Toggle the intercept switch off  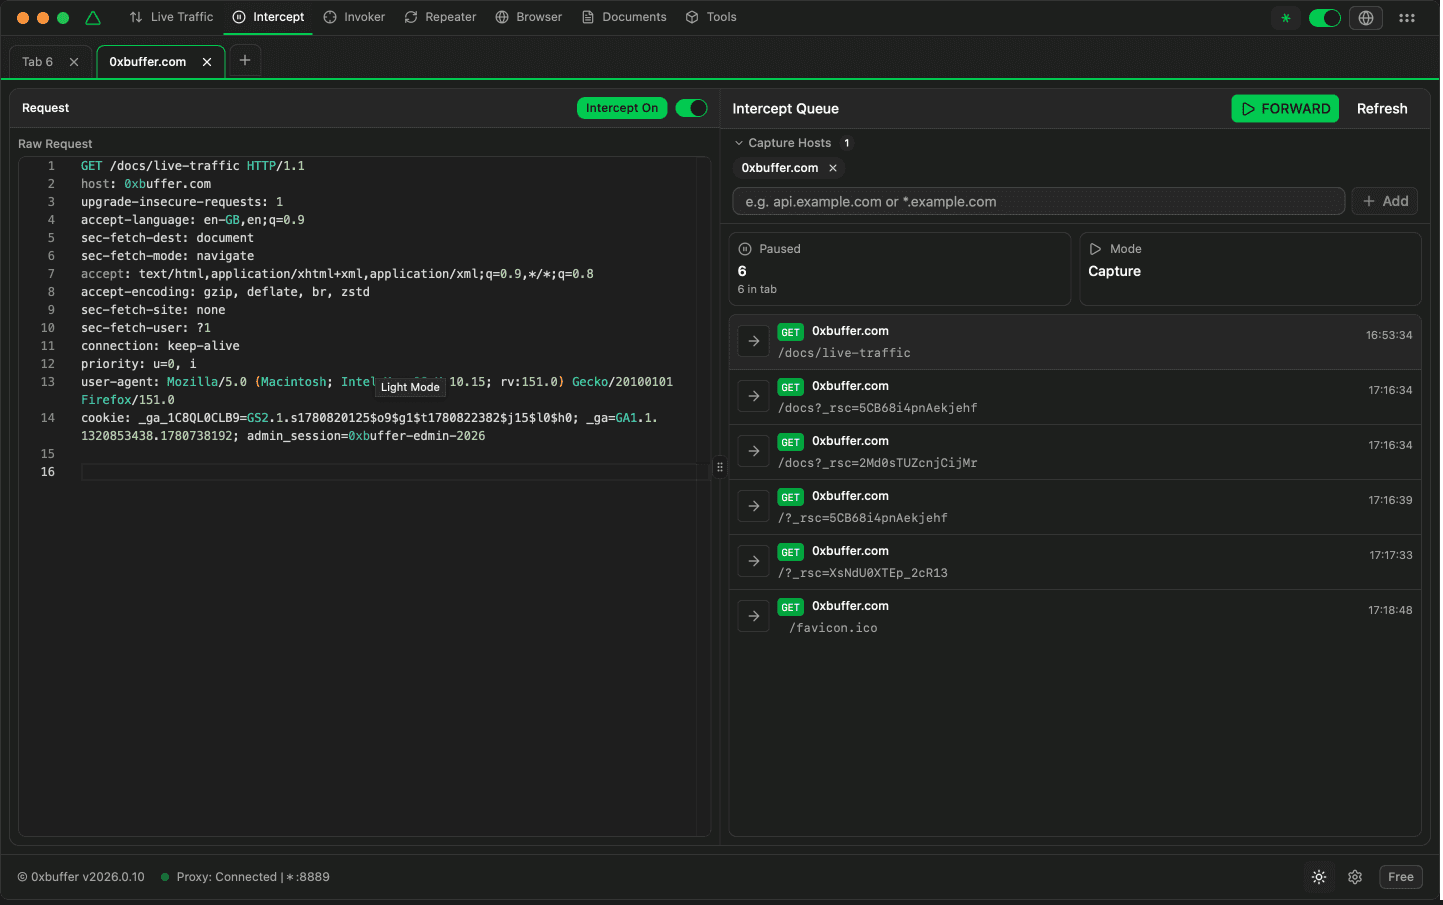[691, 108]
